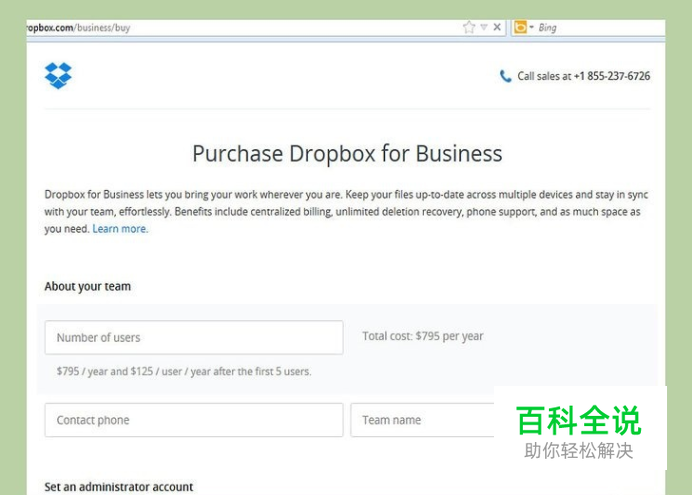Focus the Team name field
This screenshot has height=495, width=692.
tap(422, 420)
